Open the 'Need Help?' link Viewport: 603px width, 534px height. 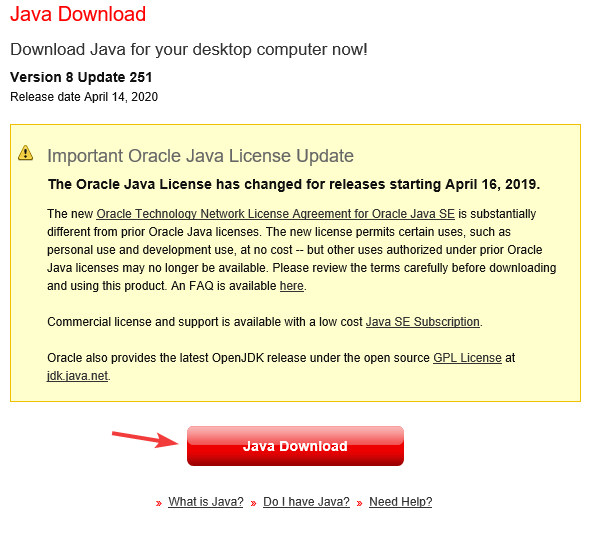(400, 502)
